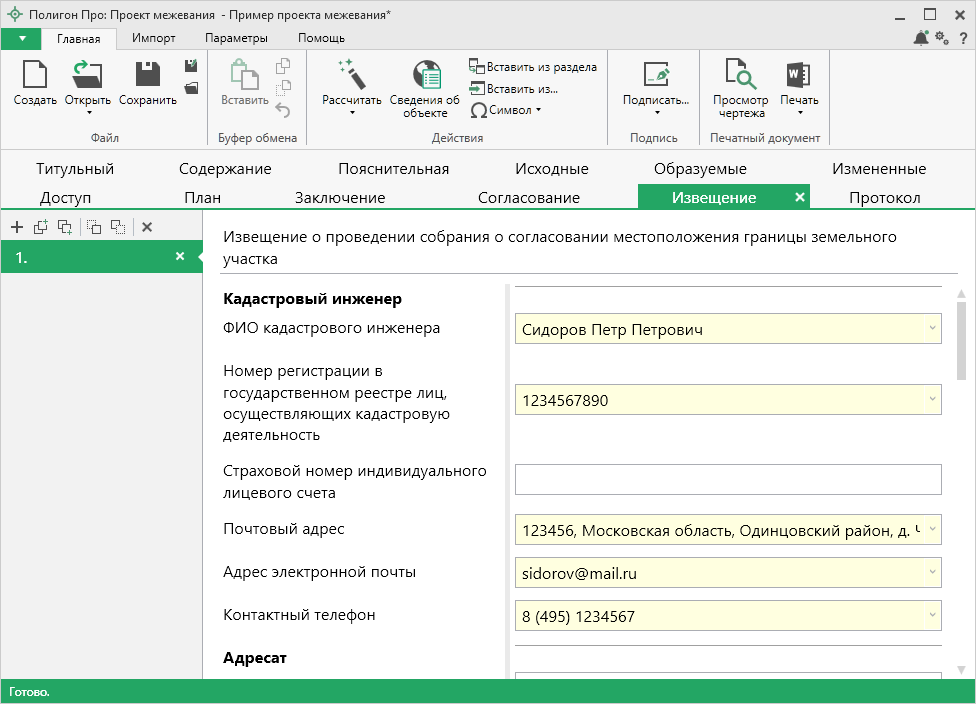976x704 pixels.
Task: Expand the ФИО кадастрового инженера dropdown
Action: pyautogui.click(x=931, y=328)
